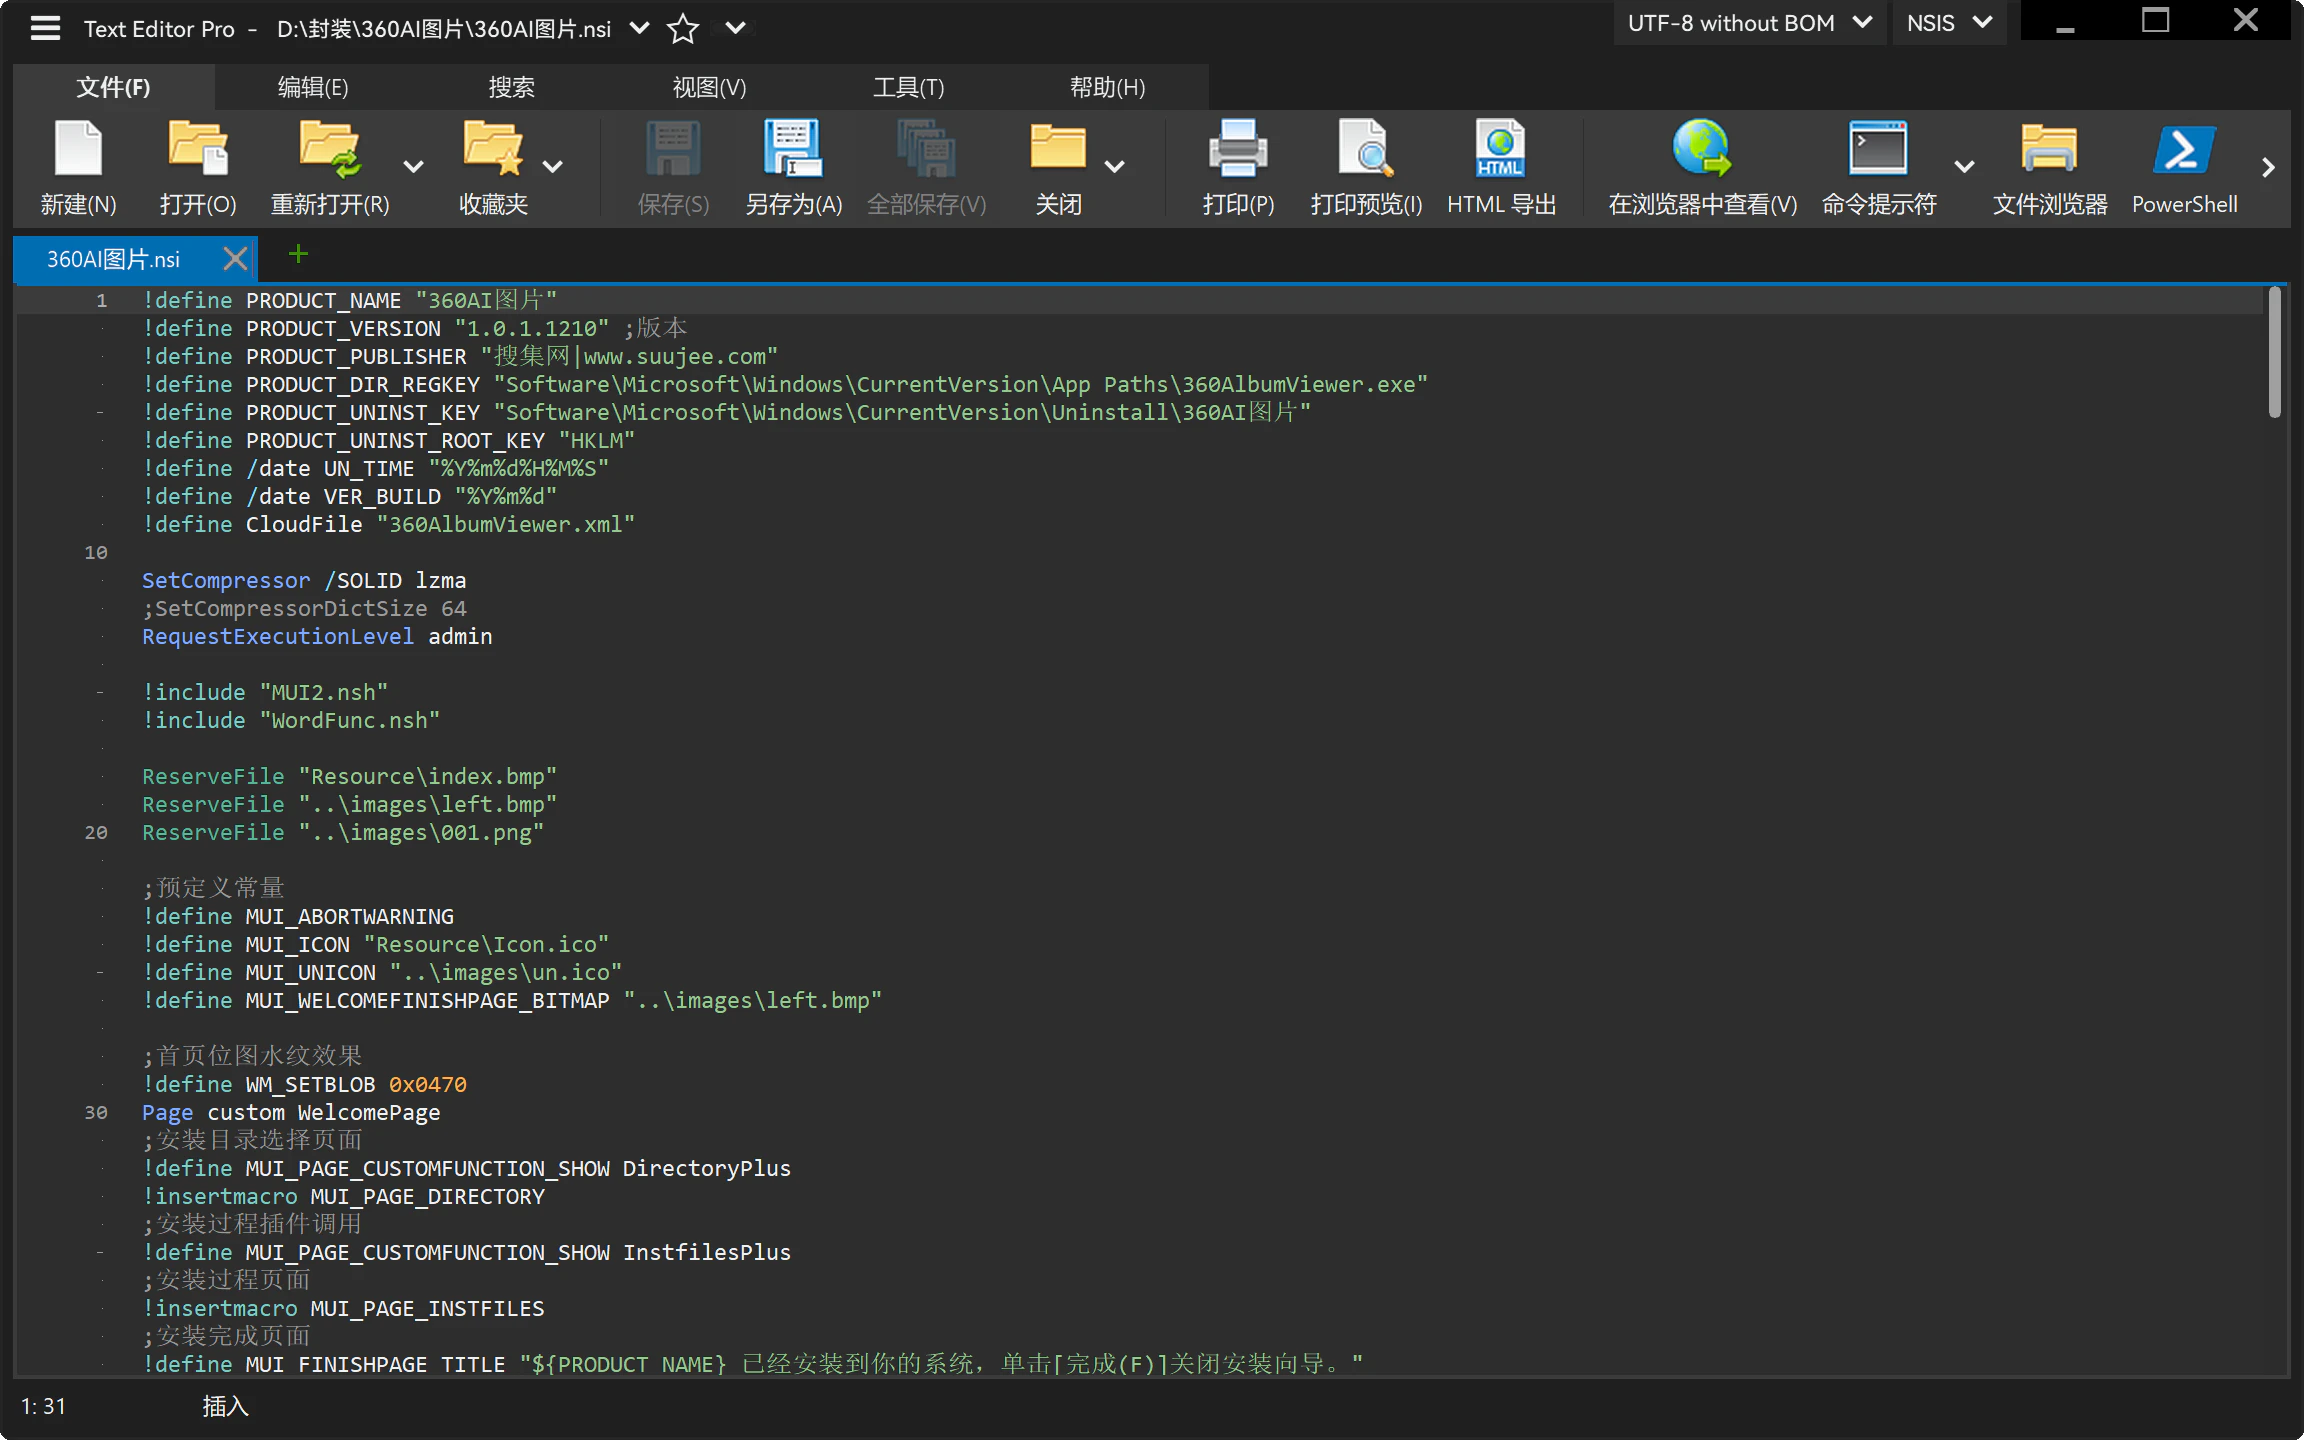The width and height of the screenshot is (2304, 1440).
Task: Toggle insert mode (插入) in status bar
Action: (225, 1406)
